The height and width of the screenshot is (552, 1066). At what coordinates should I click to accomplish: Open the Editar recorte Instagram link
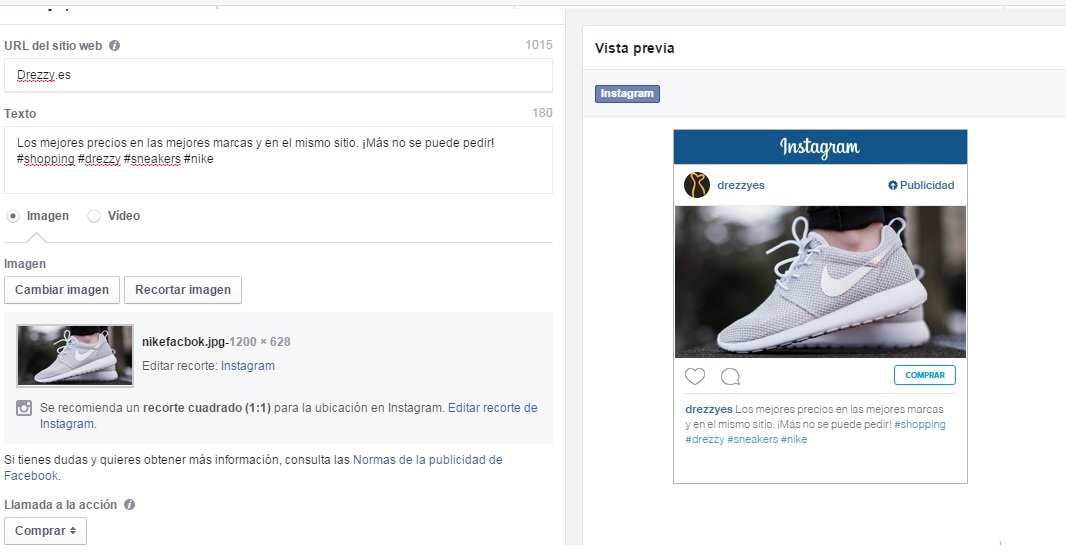(x=247, y=366)
